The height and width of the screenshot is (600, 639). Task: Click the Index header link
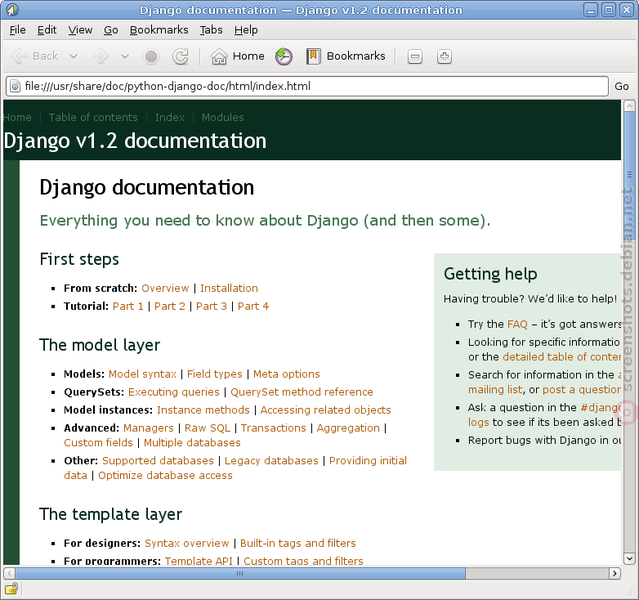pyautogui.click(x=170, y=117)
